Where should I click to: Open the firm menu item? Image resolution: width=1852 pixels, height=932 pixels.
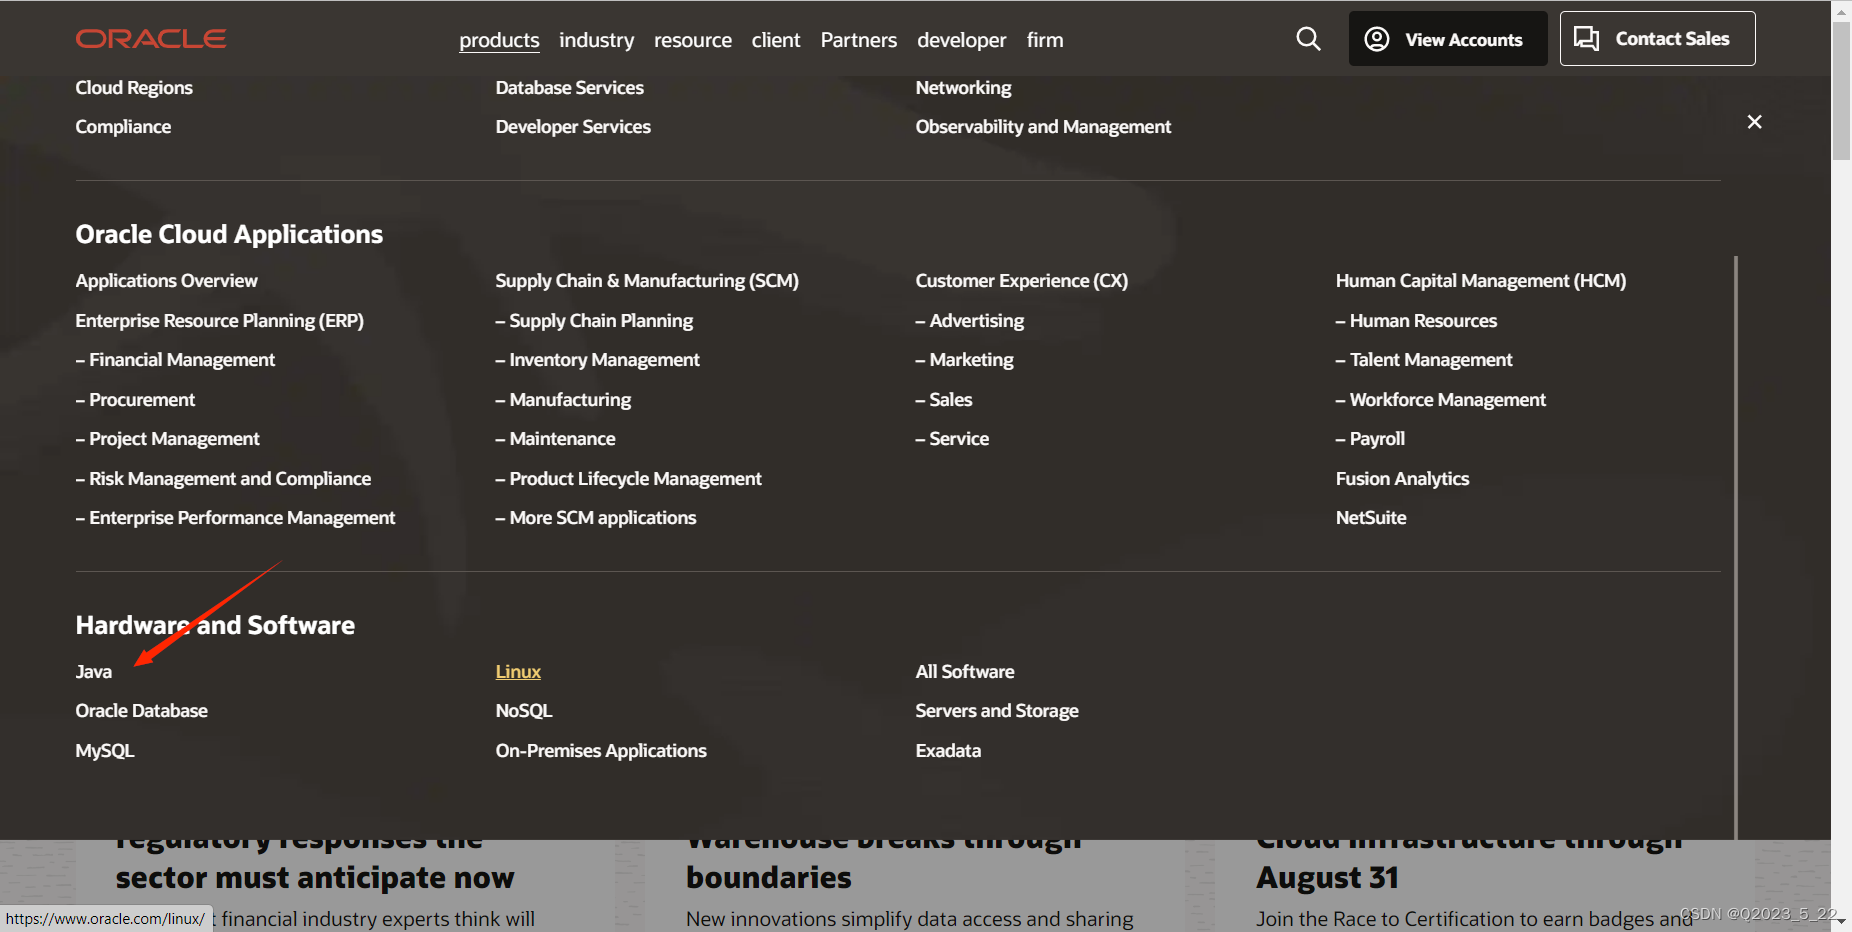tap(1045, 40)
